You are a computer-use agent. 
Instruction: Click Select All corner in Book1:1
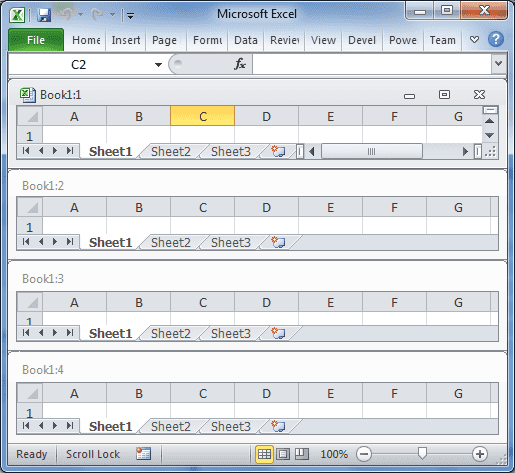click(30, 116)
